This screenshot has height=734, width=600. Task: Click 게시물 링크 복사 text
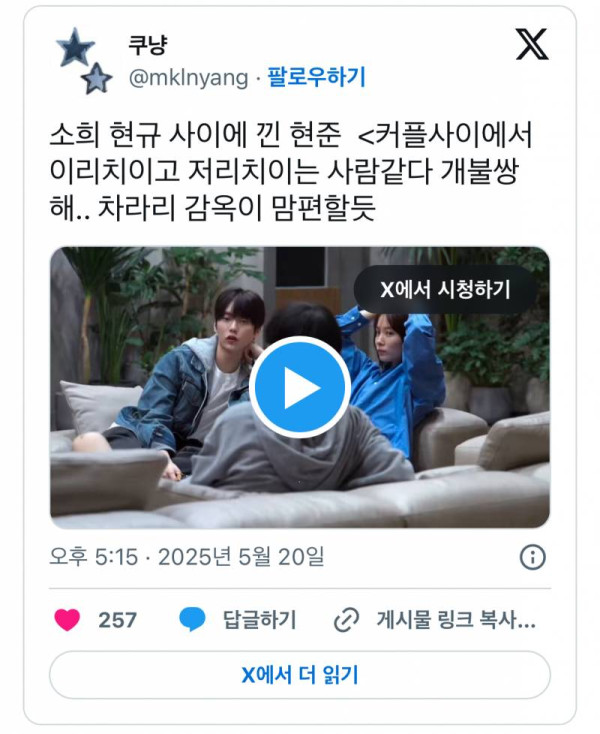[x=456, y=620]
